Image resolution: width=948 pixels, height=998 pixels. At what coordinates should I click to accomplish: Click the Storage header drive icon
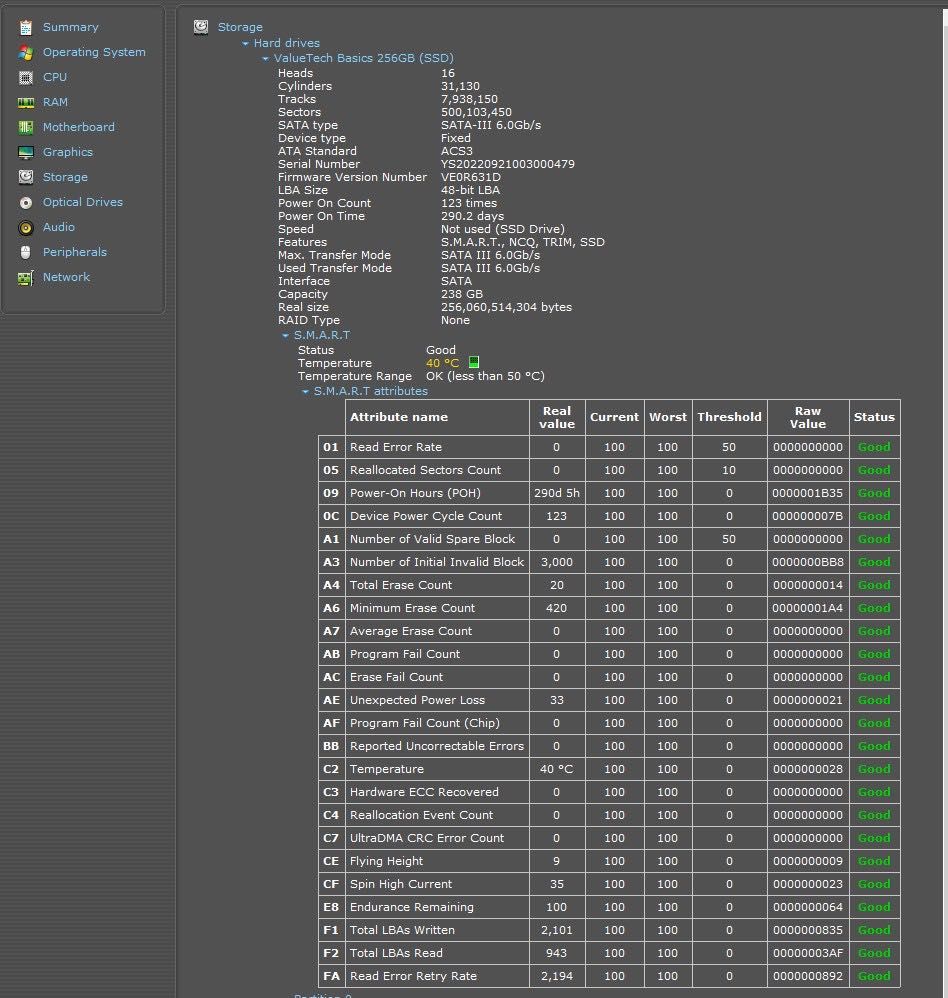pos(201,27)
